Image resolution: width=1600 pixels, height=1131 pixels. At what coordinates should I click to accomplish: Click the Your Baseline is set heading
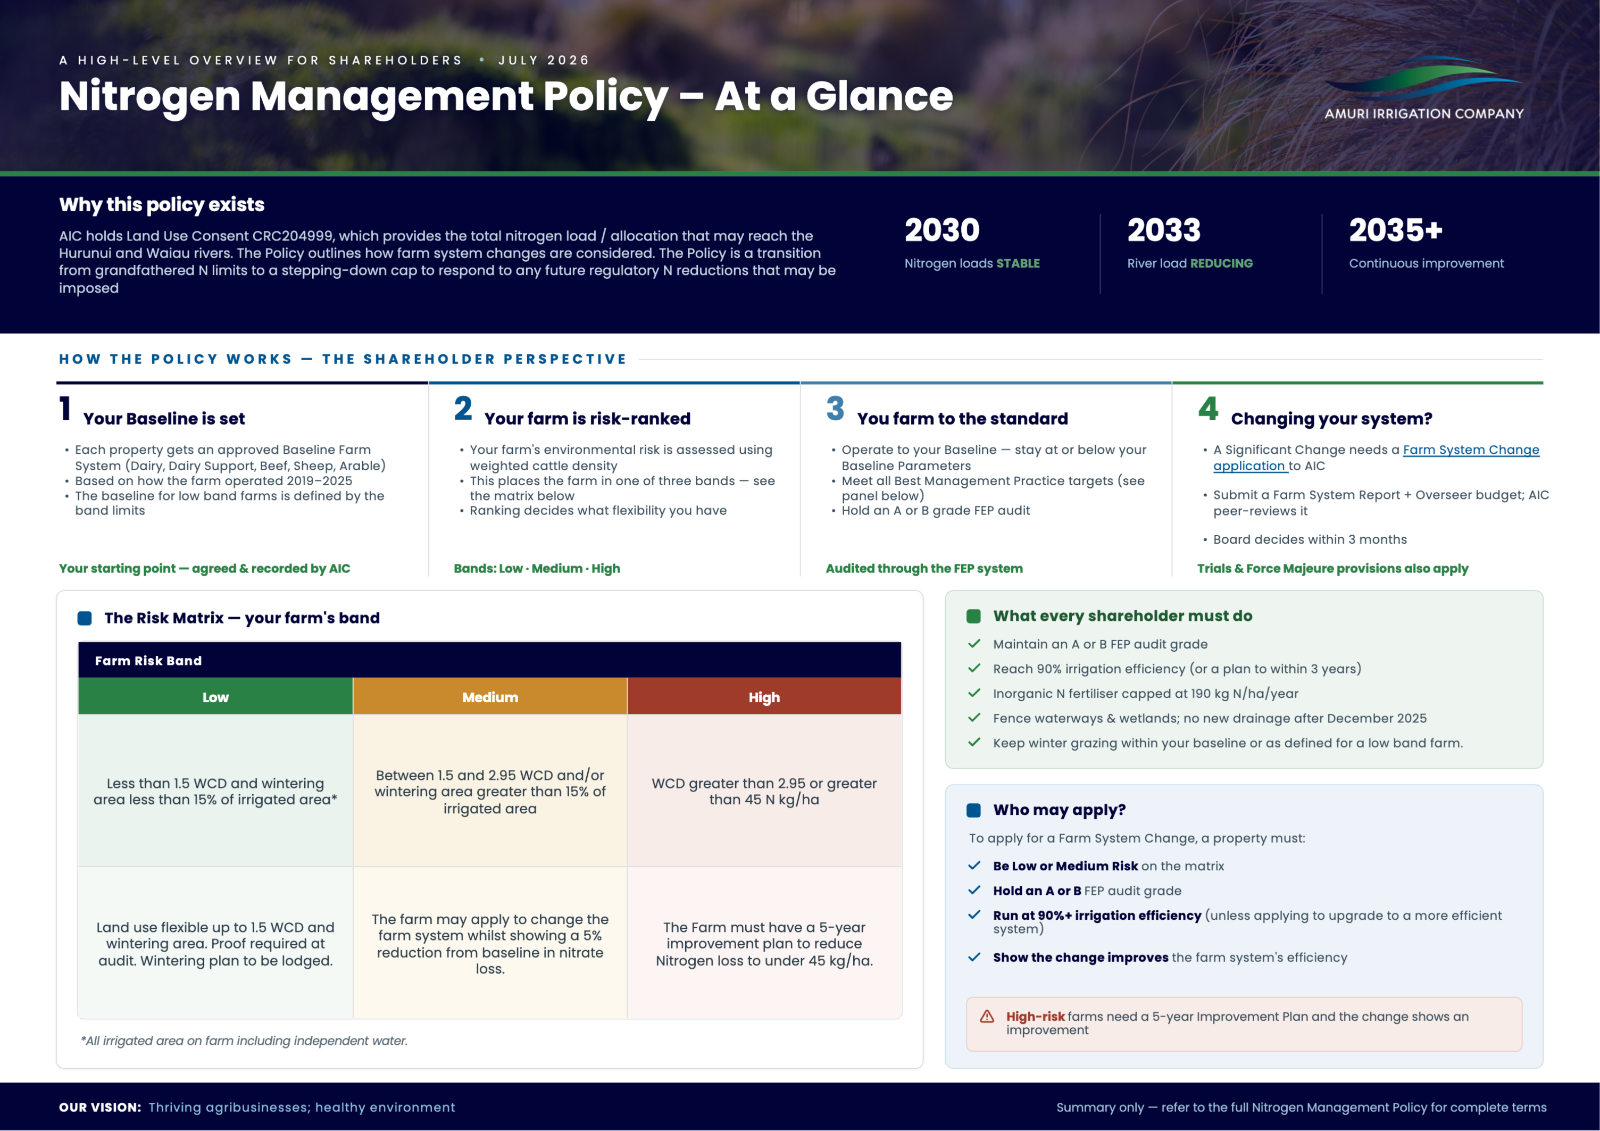164,419
